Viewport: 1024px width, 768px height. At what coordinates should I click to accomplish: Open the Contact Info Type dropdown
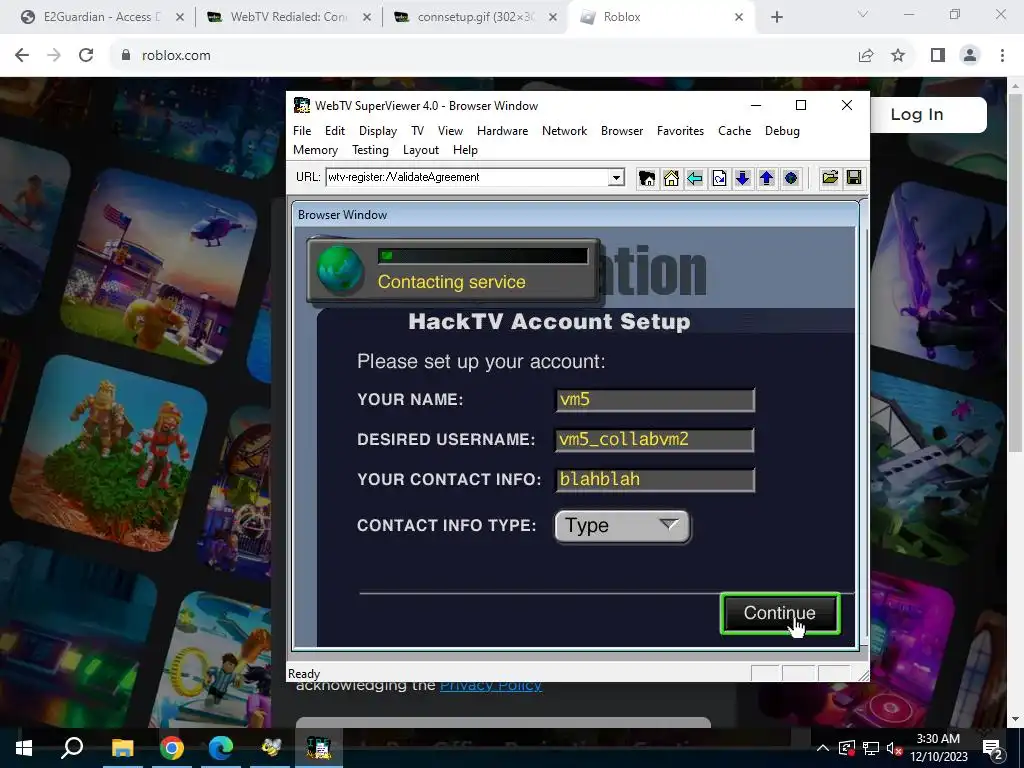point(622,526)
